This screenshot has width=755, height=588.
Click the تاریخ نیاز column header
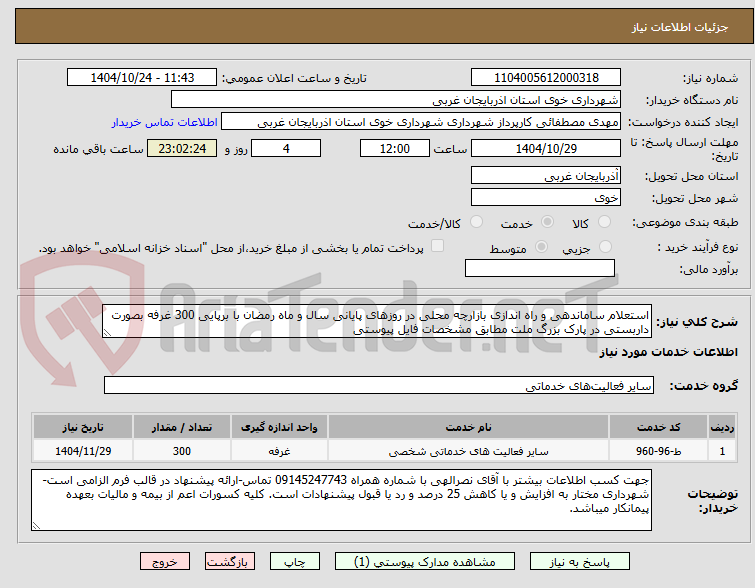pyautogui.click(x=83, y=427)
